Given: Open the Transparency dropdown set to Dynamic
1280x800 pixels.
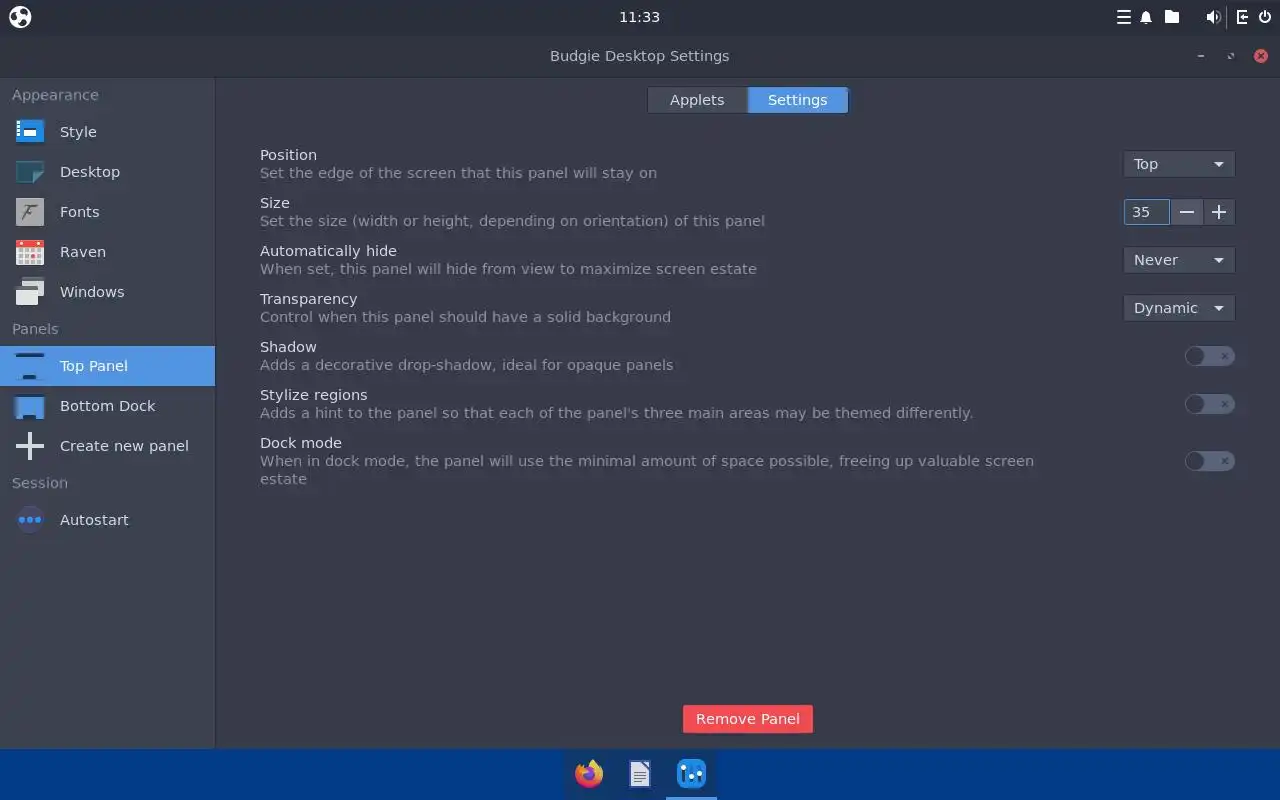Looking at the screenshot, I should tap(1179, 308).
